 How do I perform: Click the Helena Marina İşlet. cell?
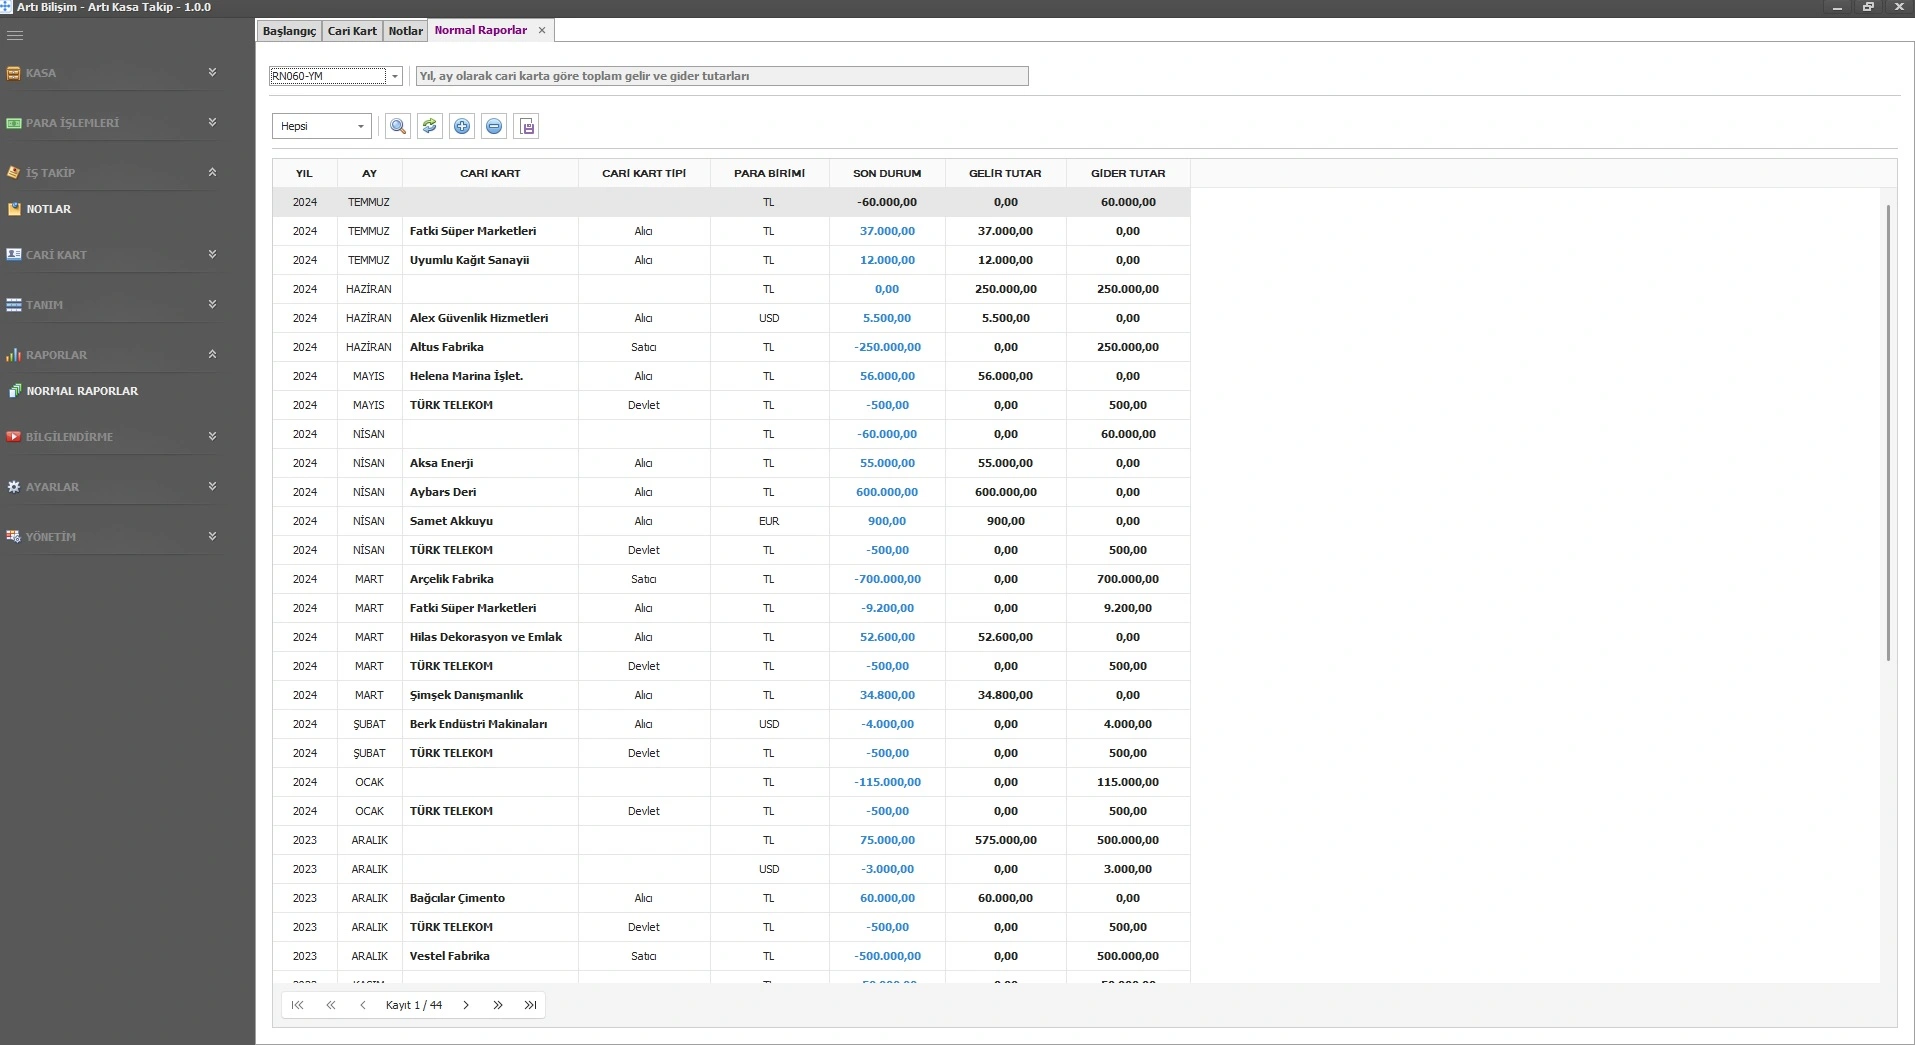click(490, 376)
